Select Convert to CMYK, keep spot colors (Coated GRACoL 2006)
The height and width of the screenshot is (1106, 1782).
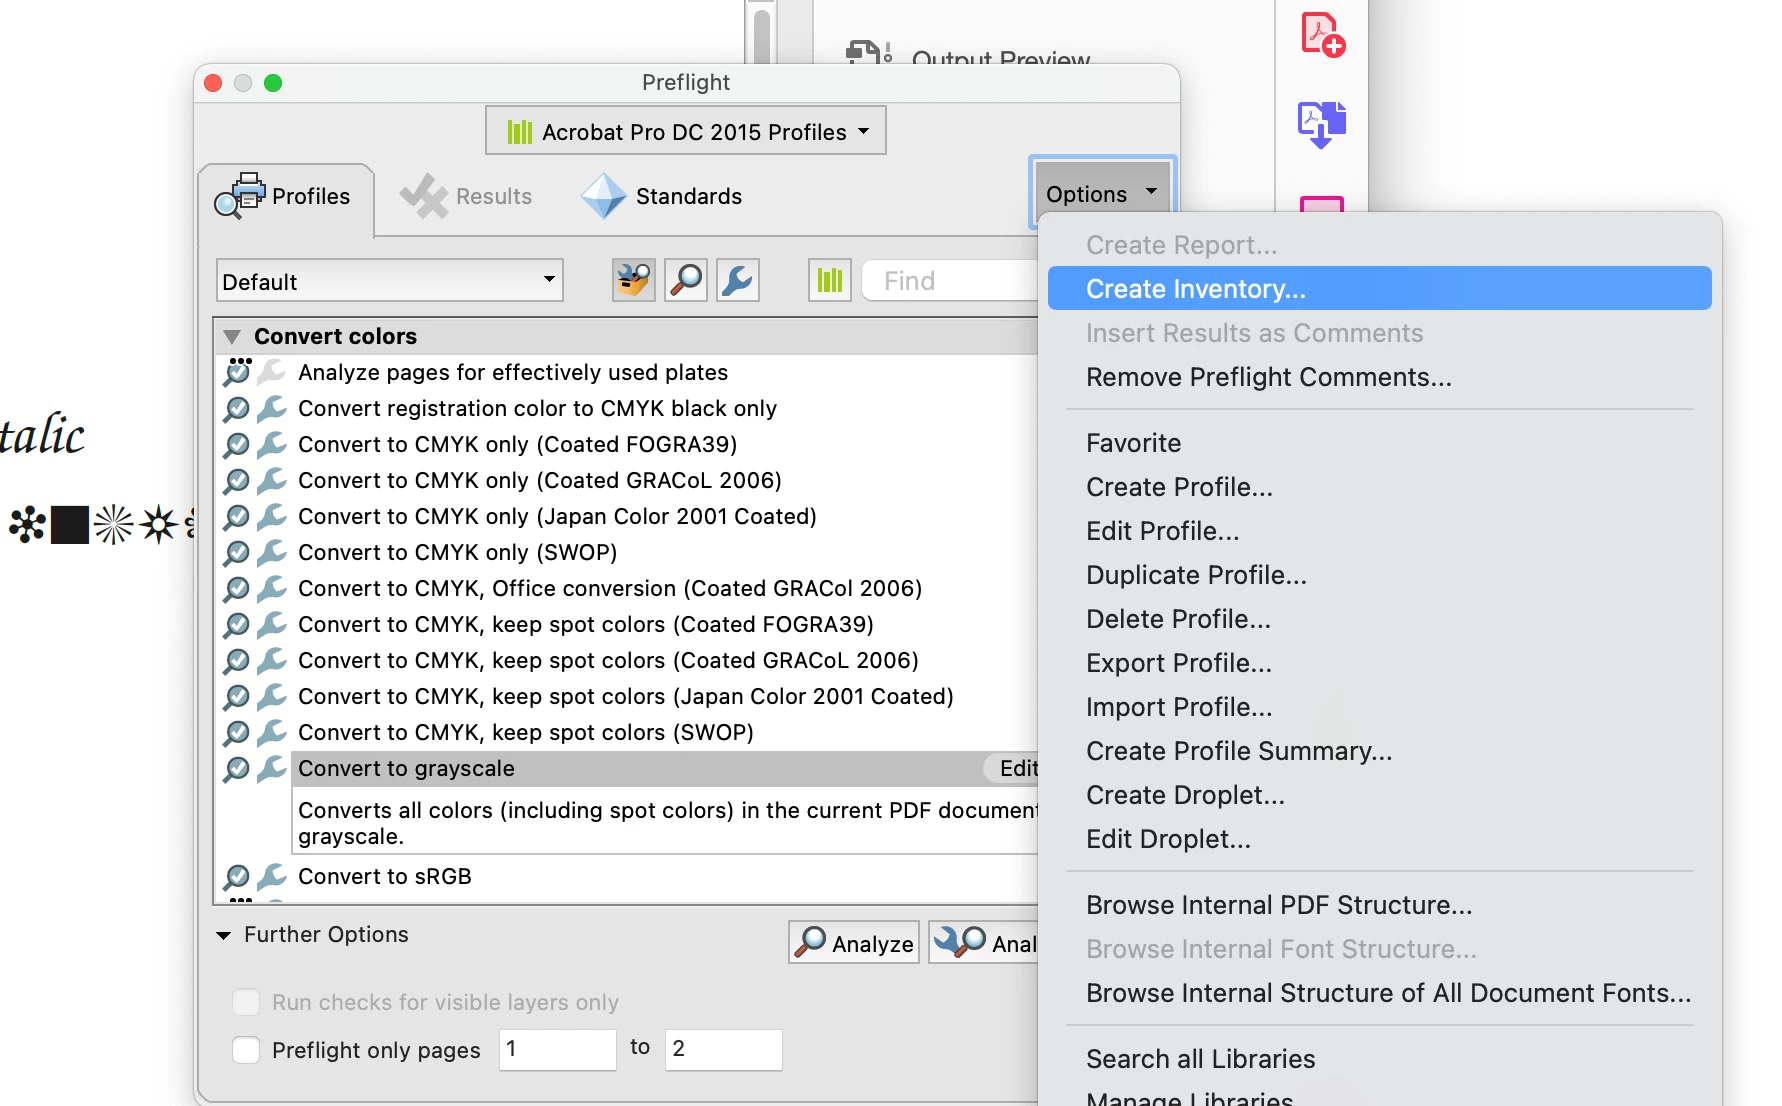click(608, 661)
